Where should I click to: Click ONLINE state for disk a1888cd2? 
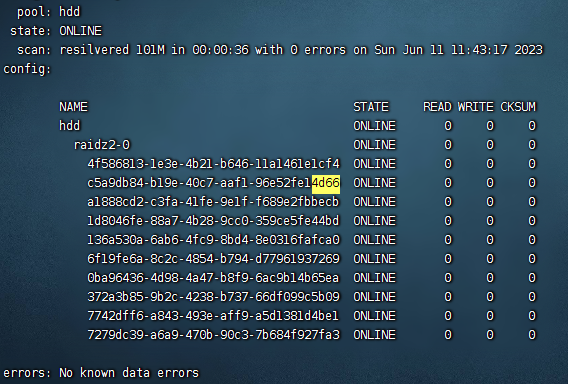(x=375, y=202)
